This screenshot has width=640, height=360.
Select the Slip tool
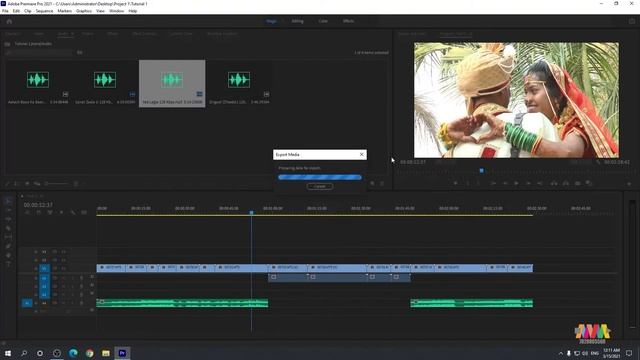pyautogui.click(x=8, y=237)
